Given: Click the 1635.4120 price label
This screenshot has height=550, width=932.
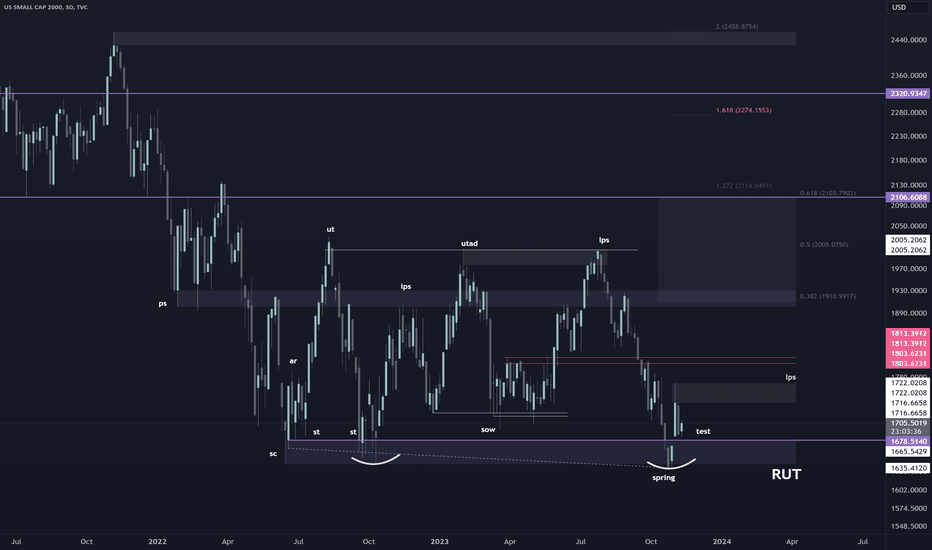Looking at the screenshot, I should point(908,469).
